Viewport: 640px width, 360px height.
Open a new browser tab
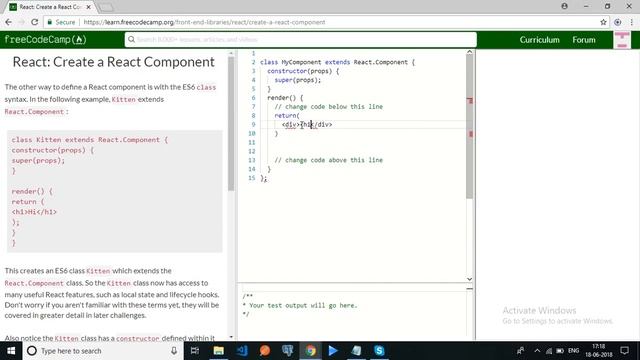click(106, 7)
